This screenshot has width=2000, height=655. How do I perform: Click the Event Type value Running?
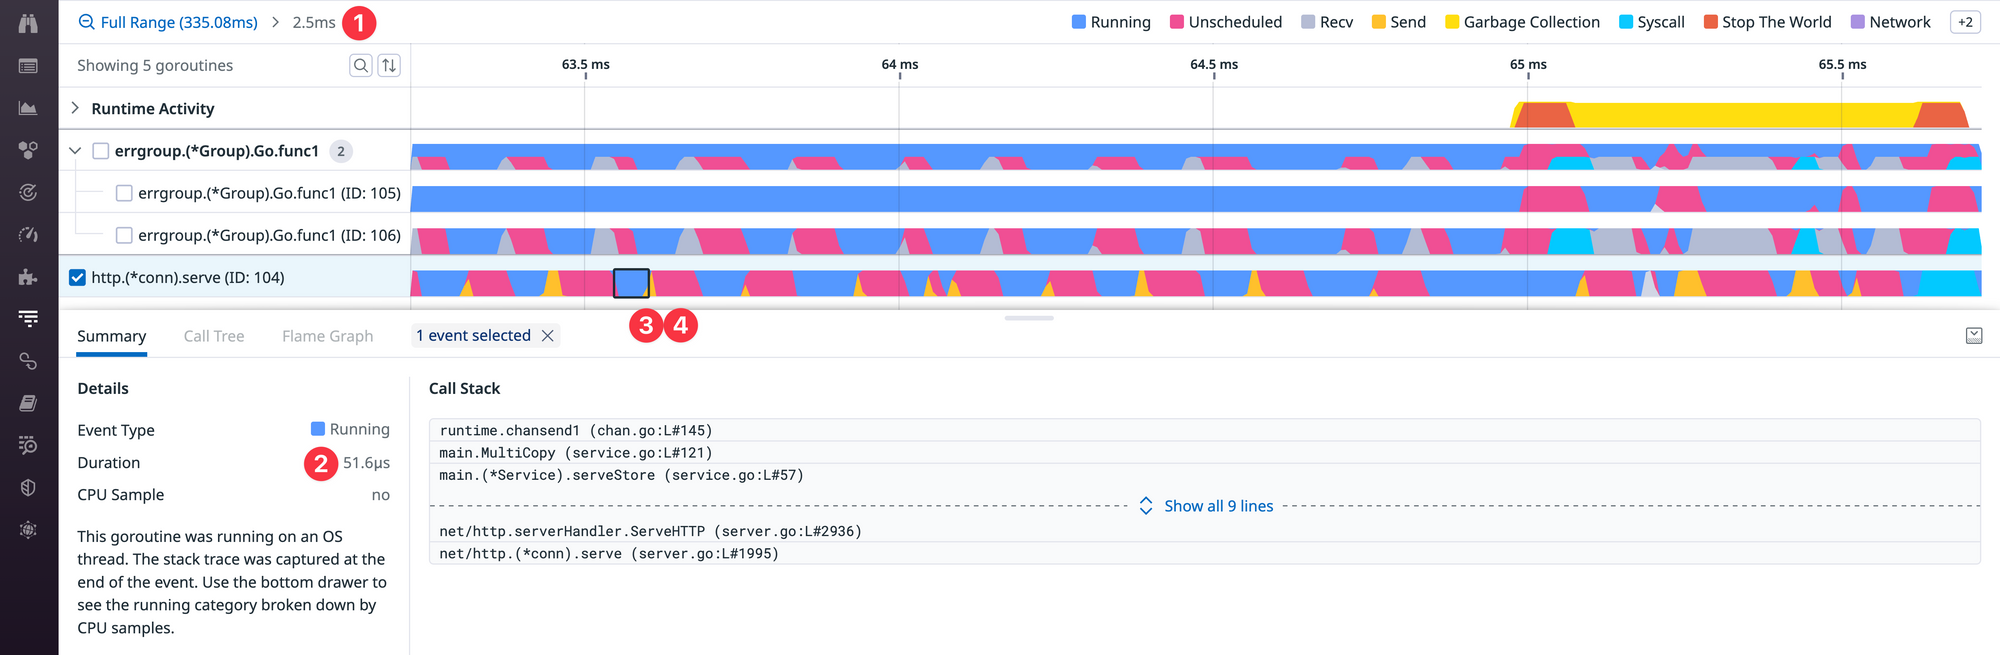pyautogui.click(x=350, y=429)
